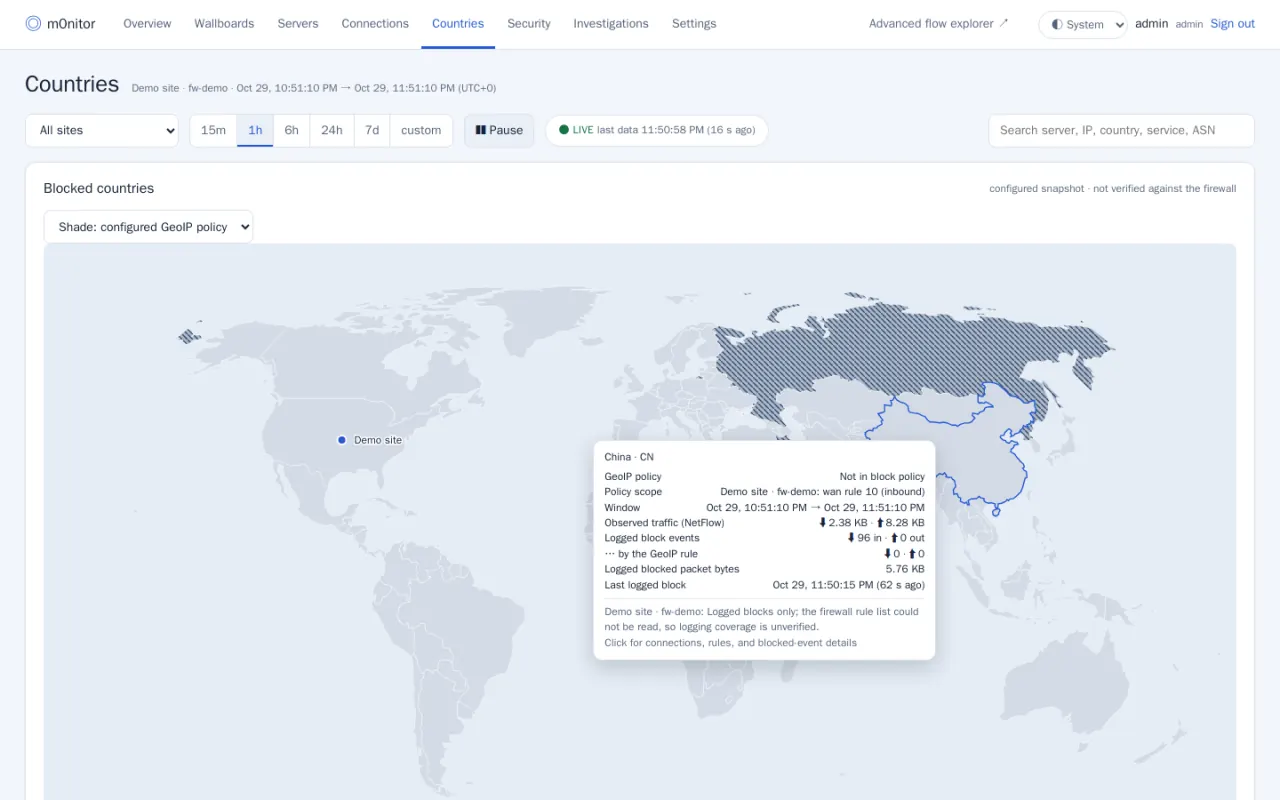Open the Shade: configured GeoIP policy dropdown

click(x=149, y=227)
